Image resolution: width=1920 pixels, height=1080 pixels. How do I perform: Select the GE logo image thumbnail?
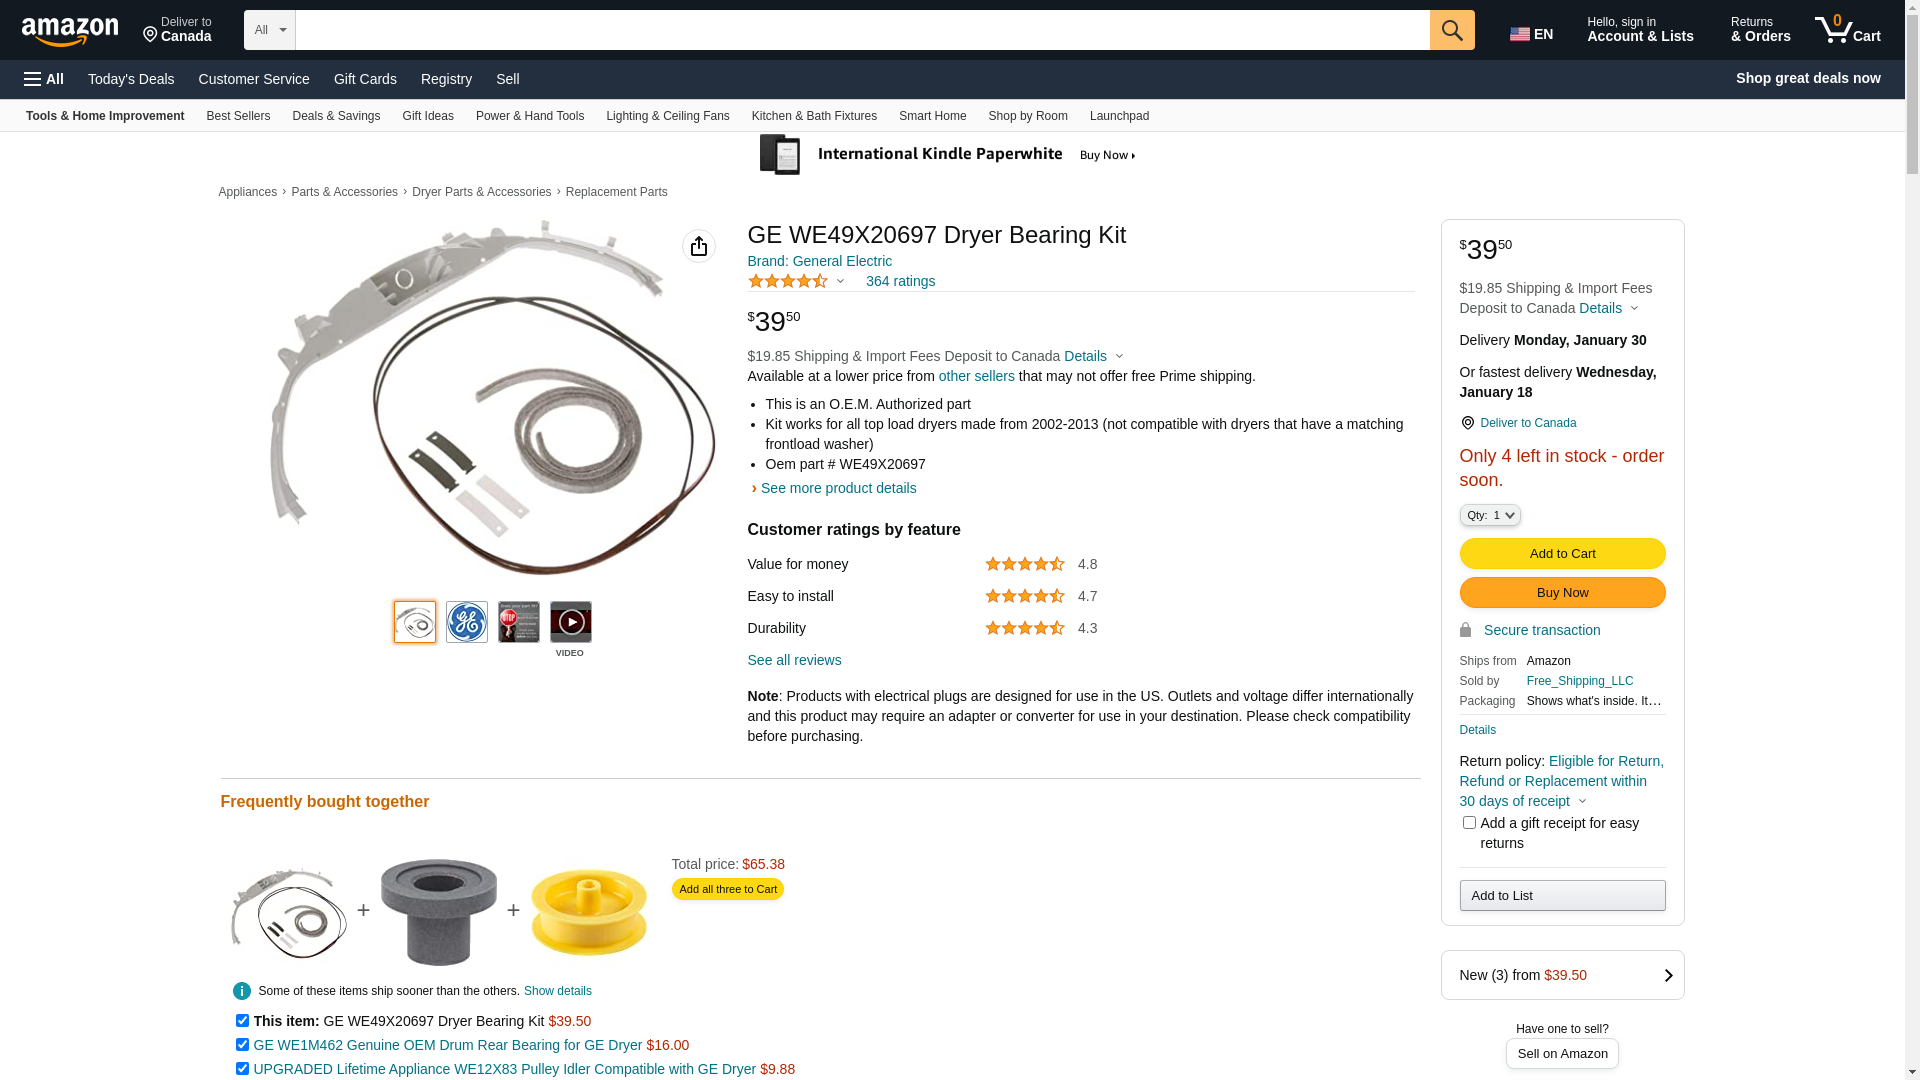pos(466,622)
